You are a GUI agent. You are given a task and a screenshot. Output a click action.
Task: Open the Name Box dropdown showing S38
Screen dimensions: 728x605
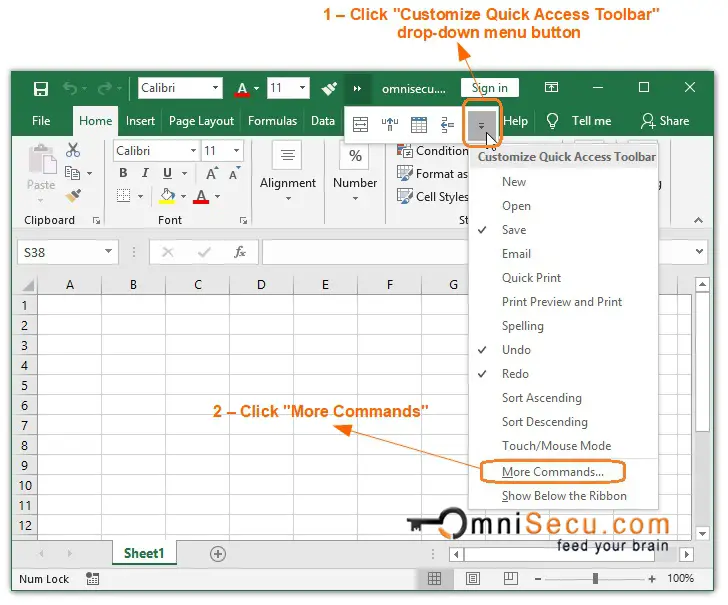point(108,253)
